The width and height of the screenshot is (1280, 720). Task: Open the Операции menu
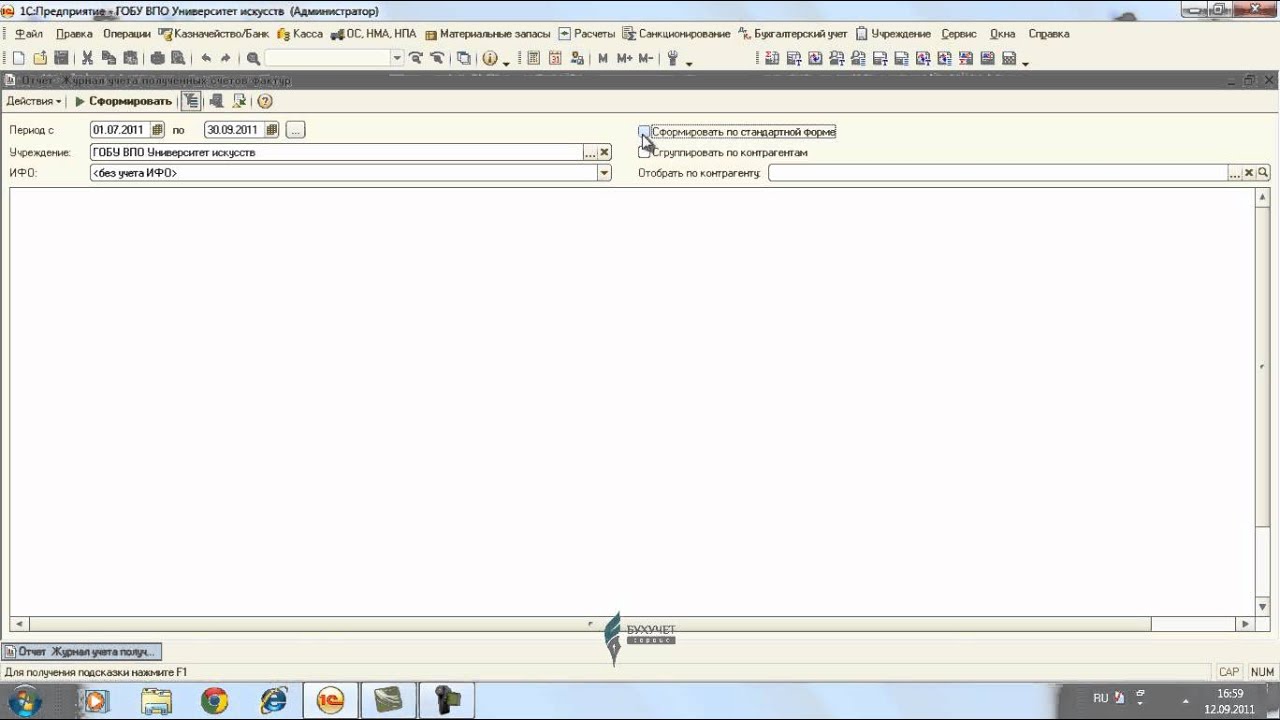[126, 34]
